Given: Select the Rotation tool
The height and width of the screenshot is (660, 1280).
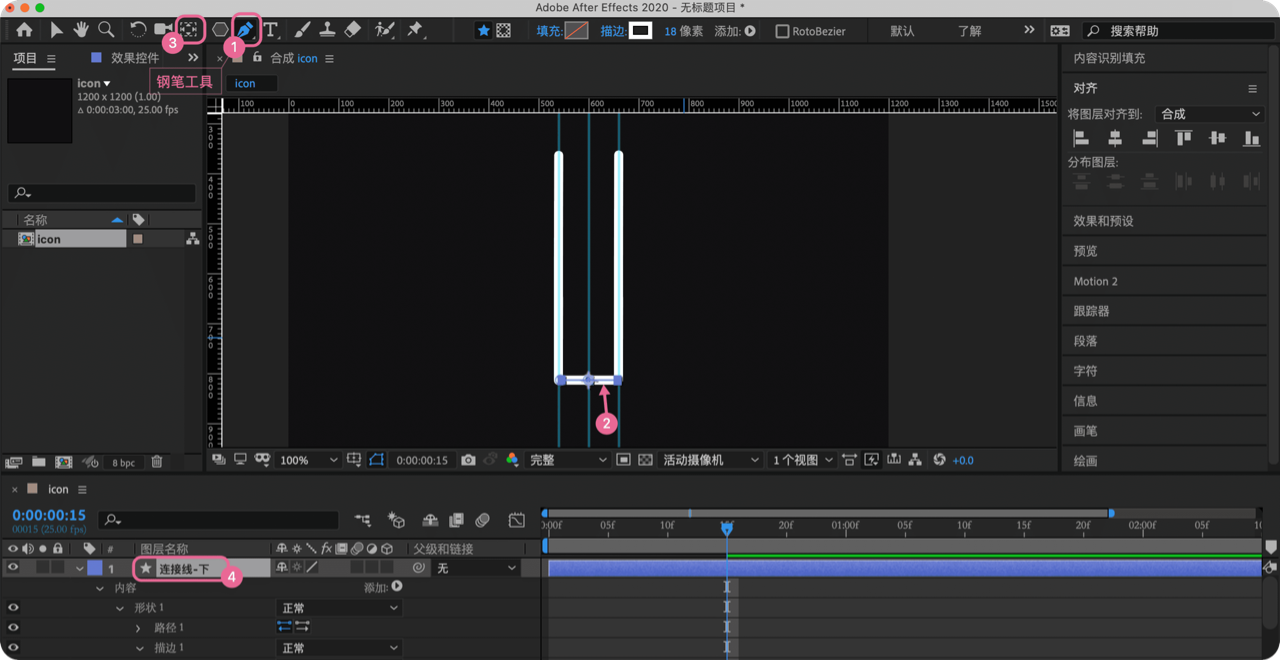Looking at the screenshot, I should 138,31.
